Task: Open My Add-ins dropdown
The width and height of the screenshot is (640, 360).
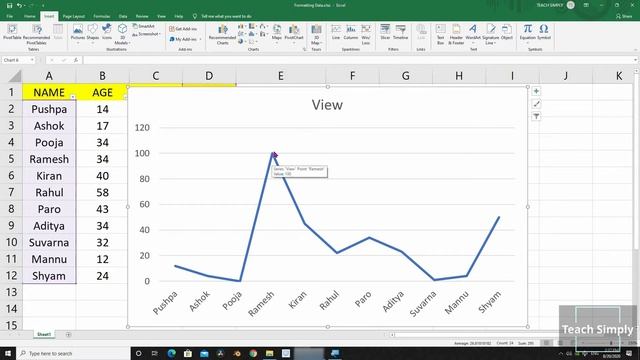Action: click(185, 39)
